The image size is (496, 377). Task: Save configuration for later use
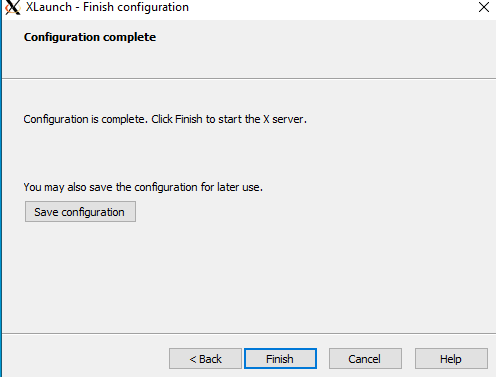tap(80, 211)
